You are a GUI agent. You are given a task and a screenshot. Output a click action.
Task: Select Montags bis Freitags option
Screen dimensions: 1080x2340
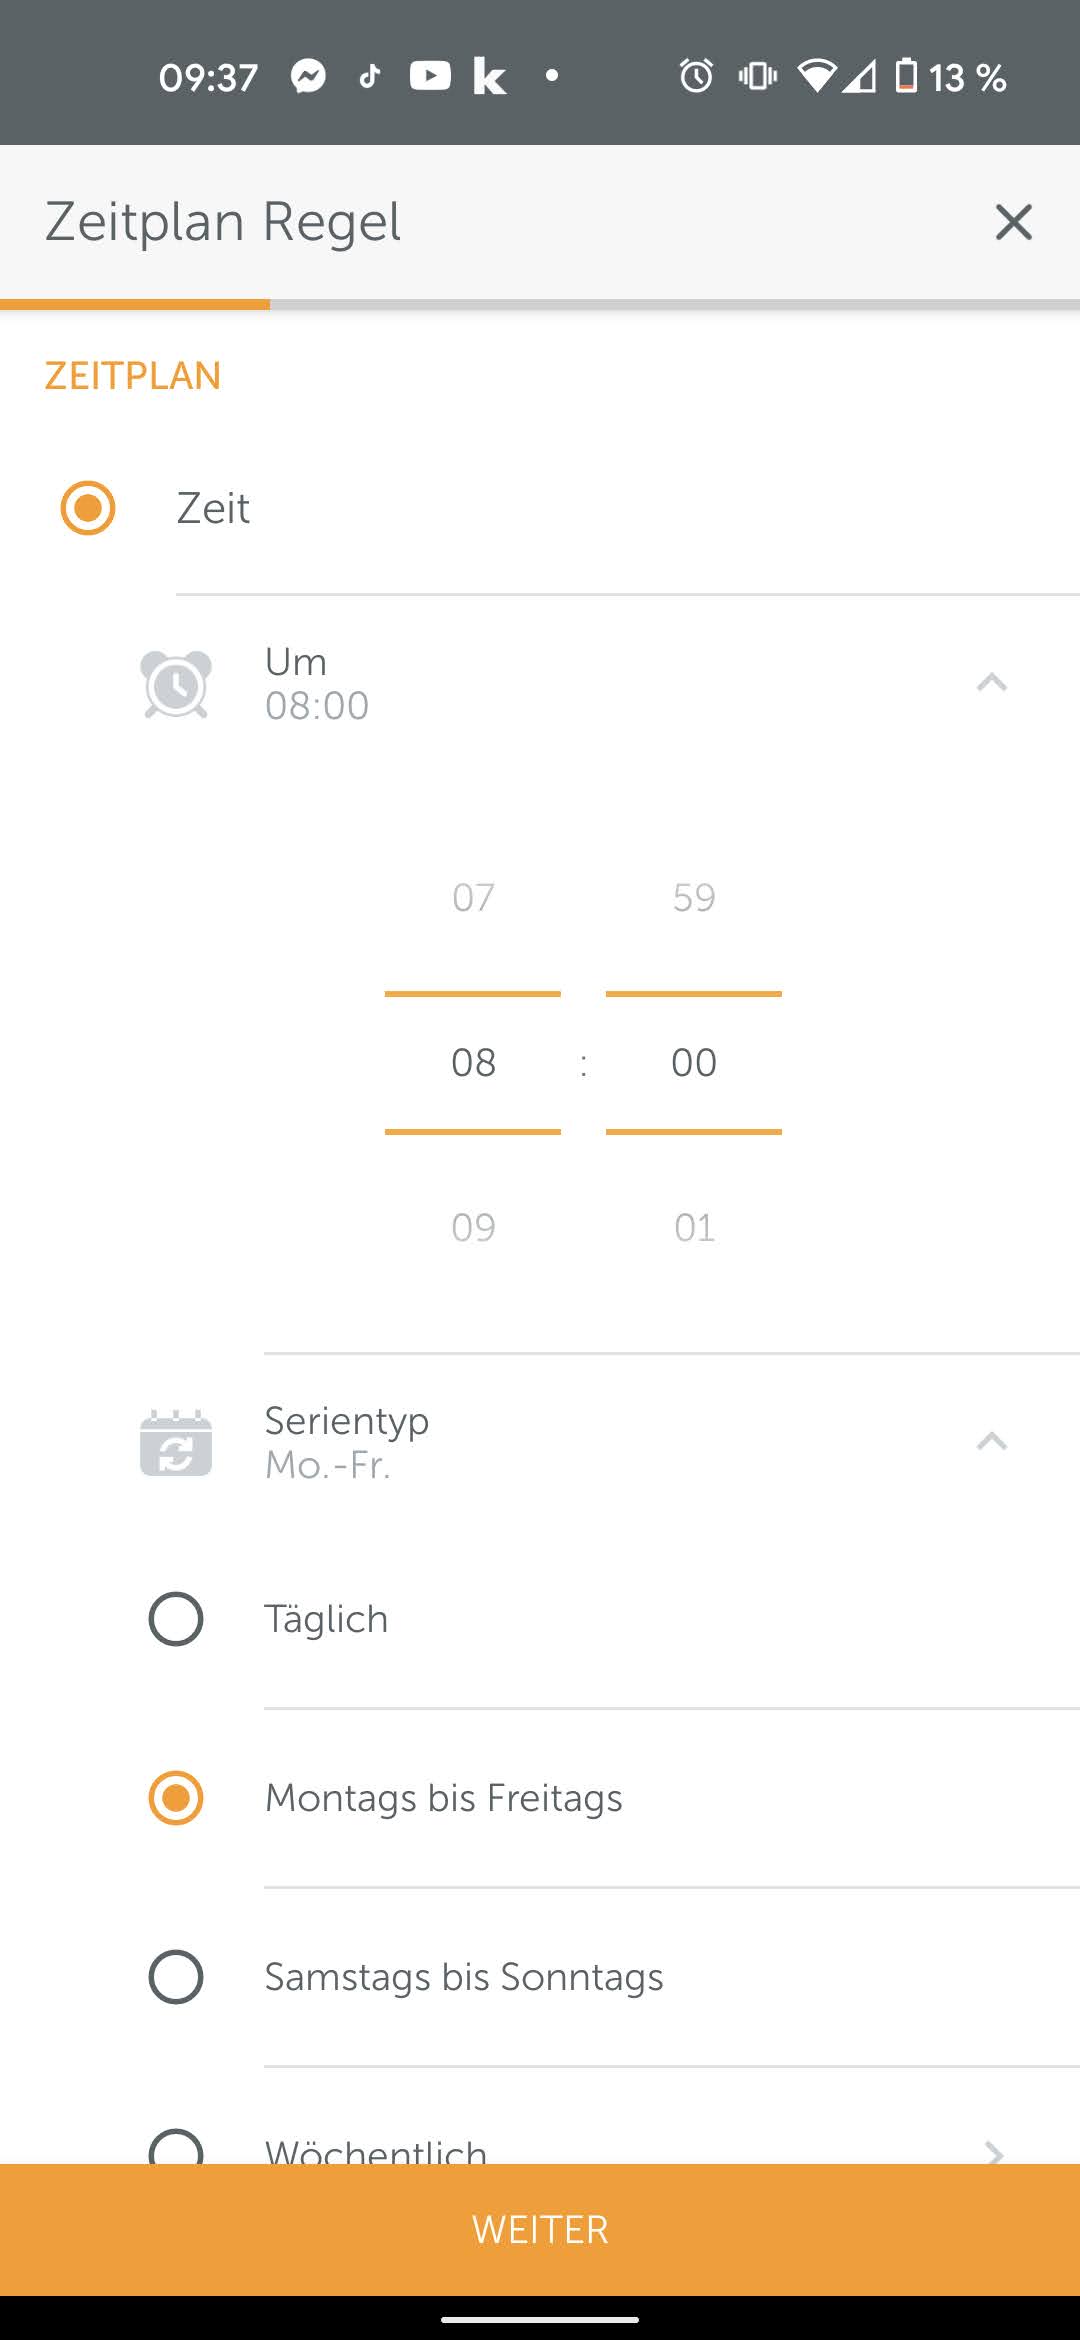pos(176,1798)
